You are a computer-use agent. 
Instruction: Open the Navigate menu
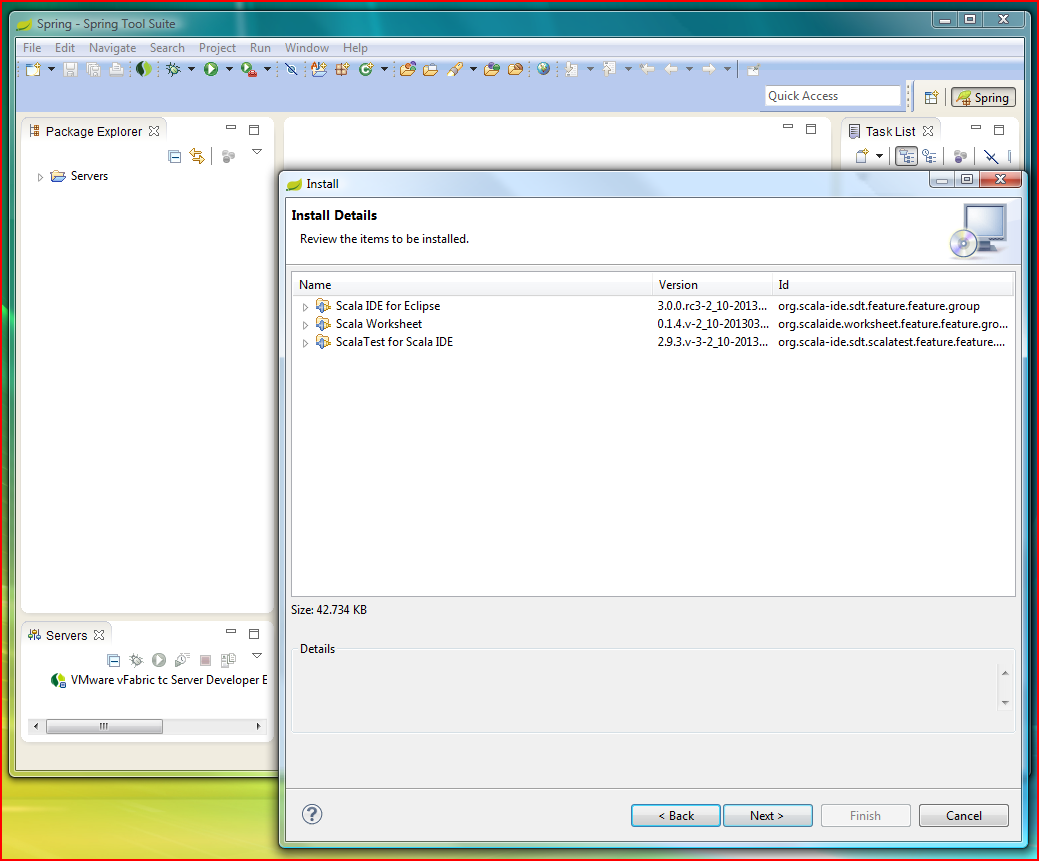coord(112,47)
